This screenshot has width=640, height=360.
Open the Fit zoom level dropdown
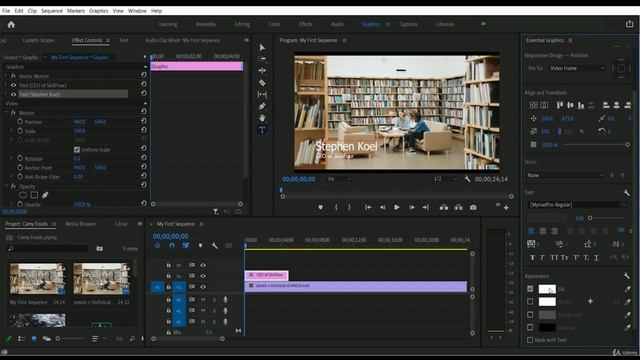click(340, 179)
